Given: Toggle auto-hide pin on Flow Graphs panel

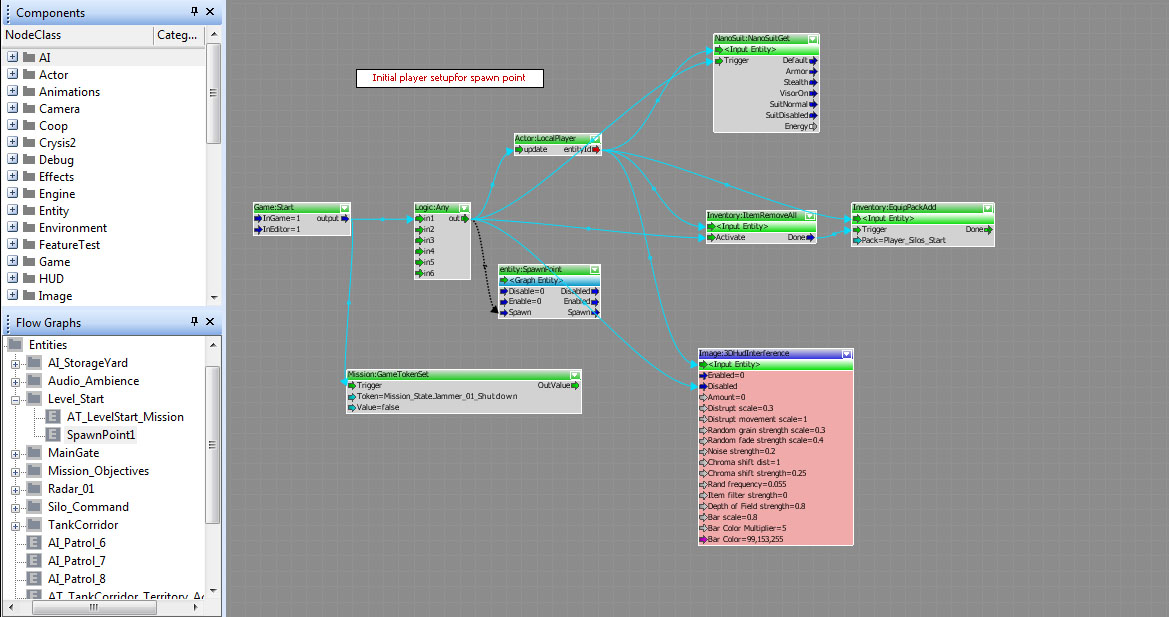Looking at the screenshot, I should pos(194,322).
